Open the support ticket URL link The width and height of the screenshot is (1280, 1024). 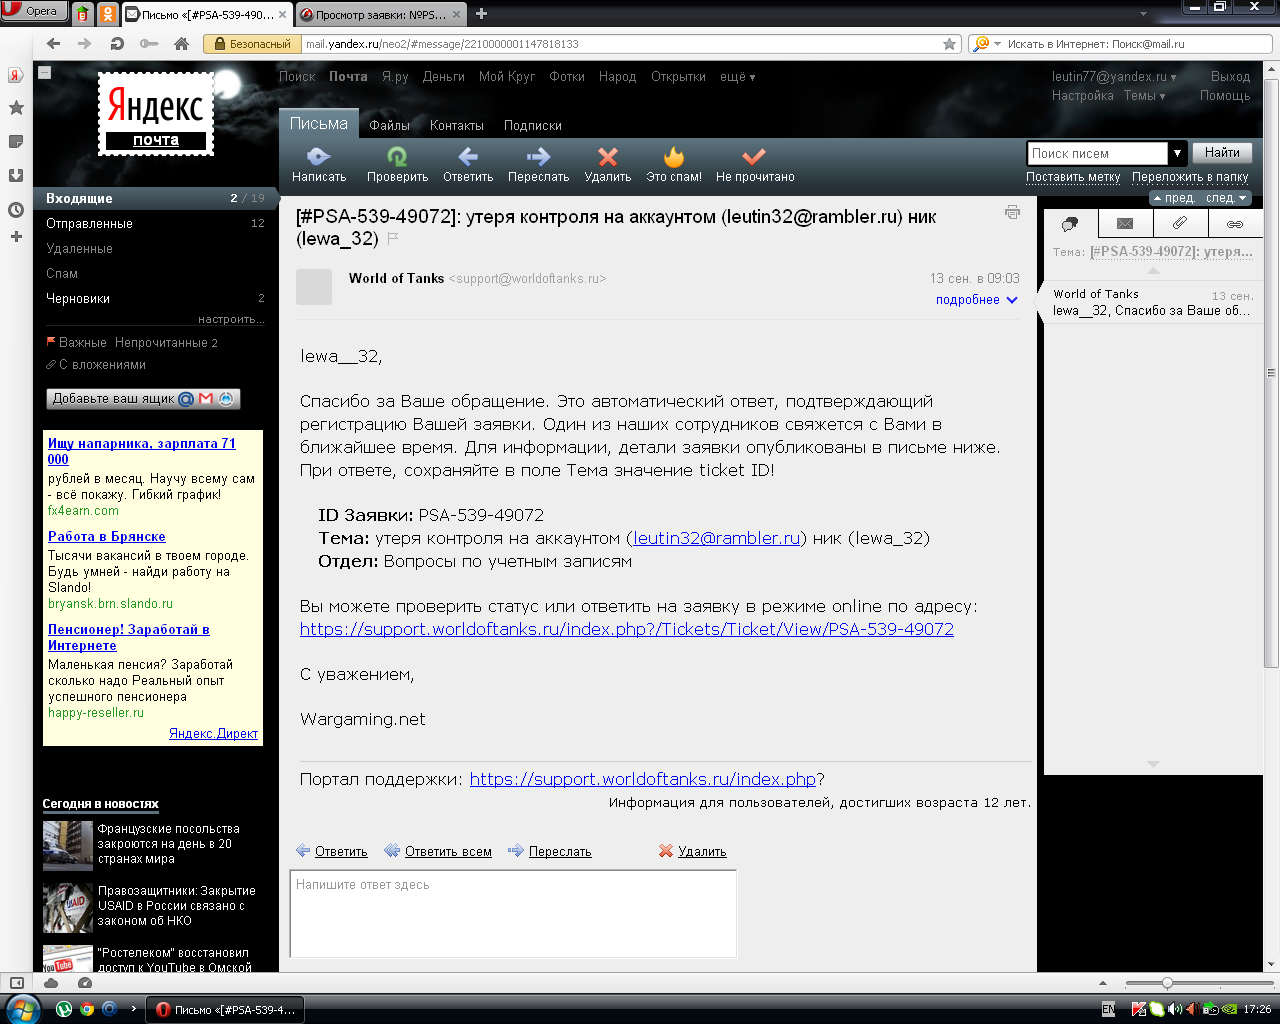(627, 629)
